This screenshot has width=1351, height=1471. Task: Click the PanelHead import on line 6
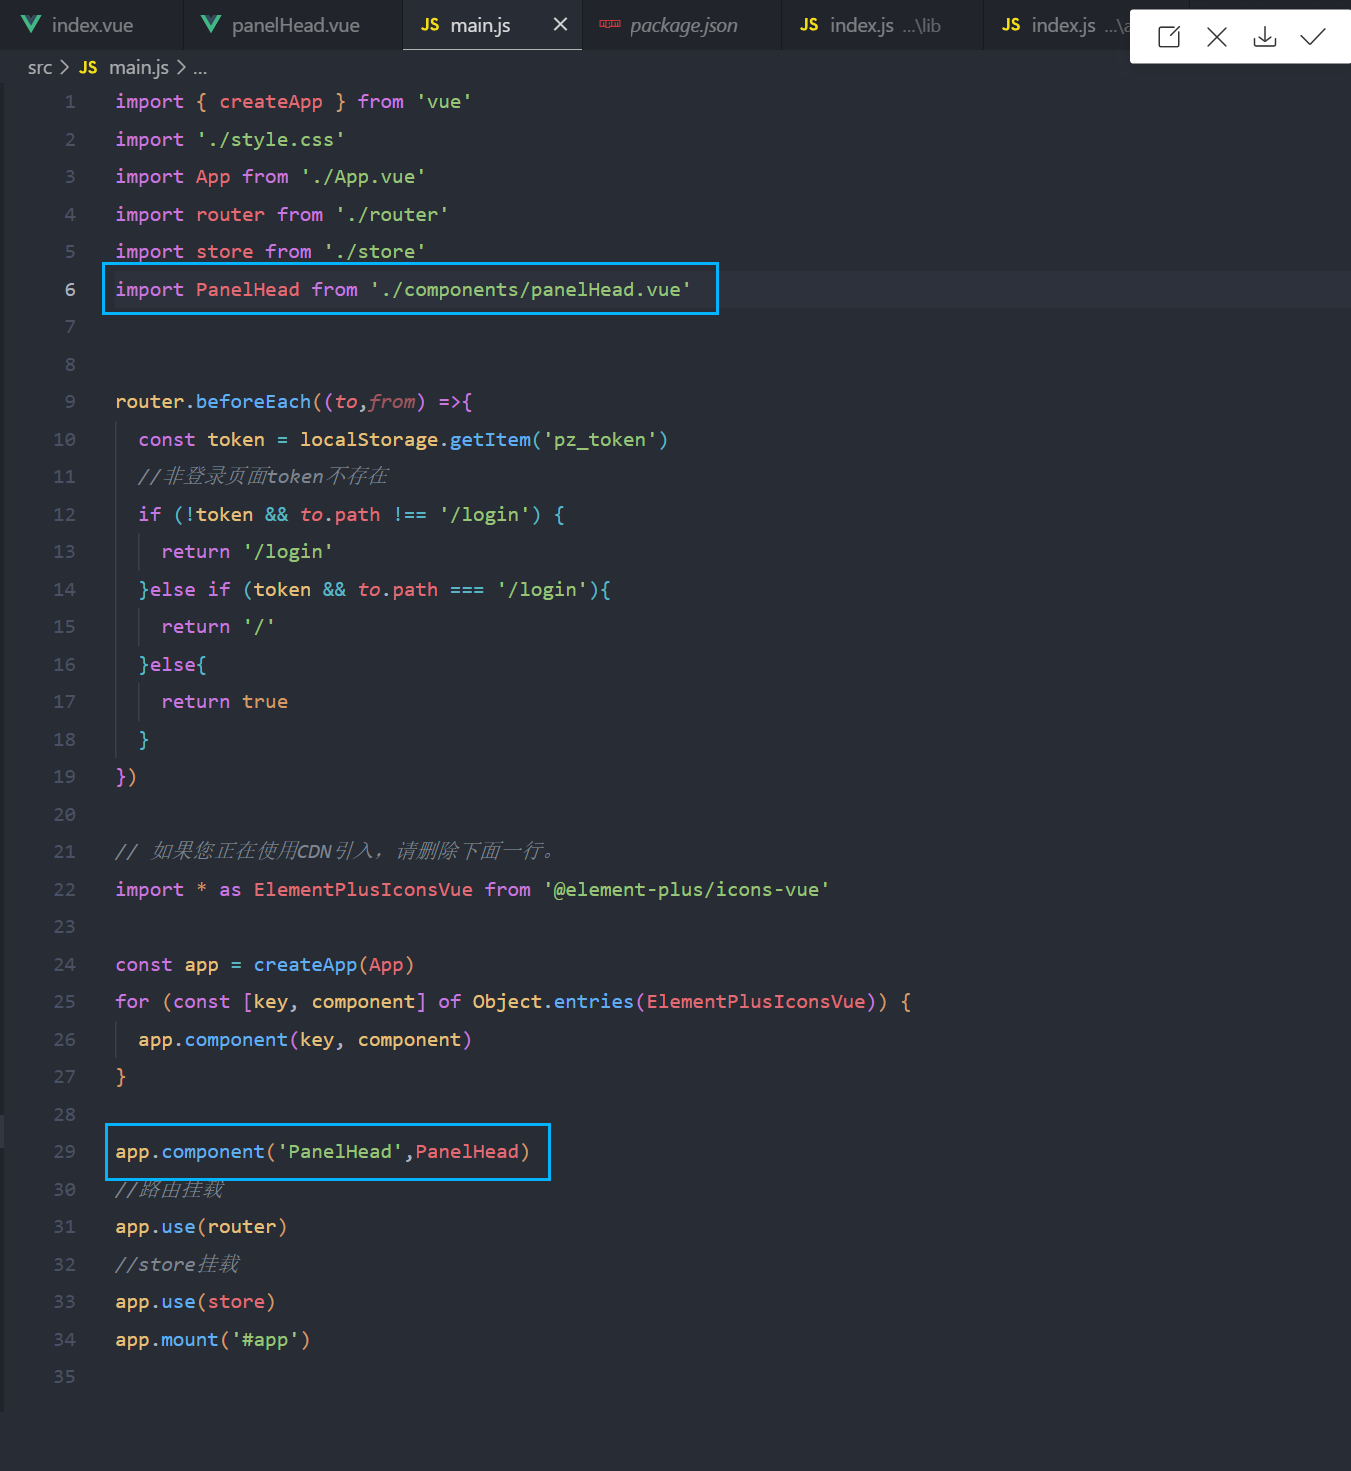click(247, 289)
